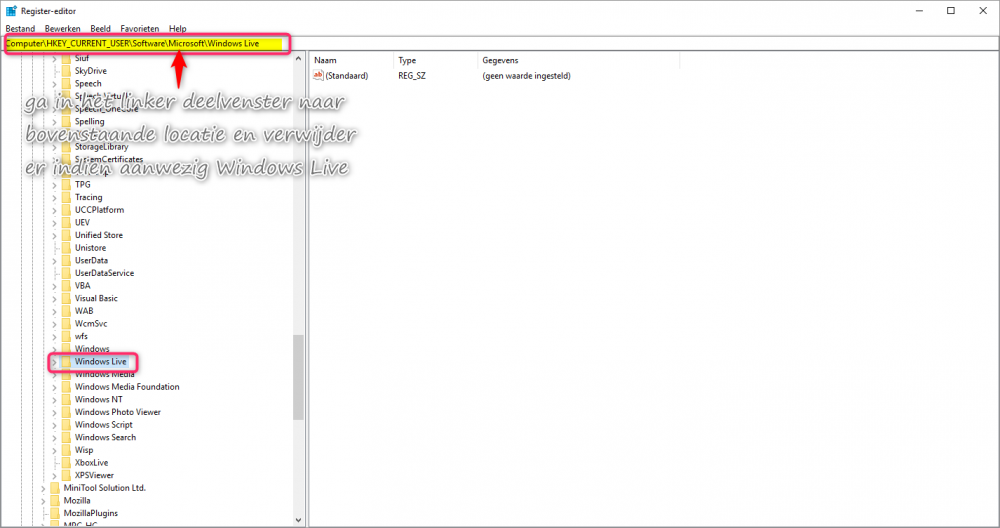Expand the Unified Store key
Viewport: 1000px width, 528px height.
click(x=54, y=235)
